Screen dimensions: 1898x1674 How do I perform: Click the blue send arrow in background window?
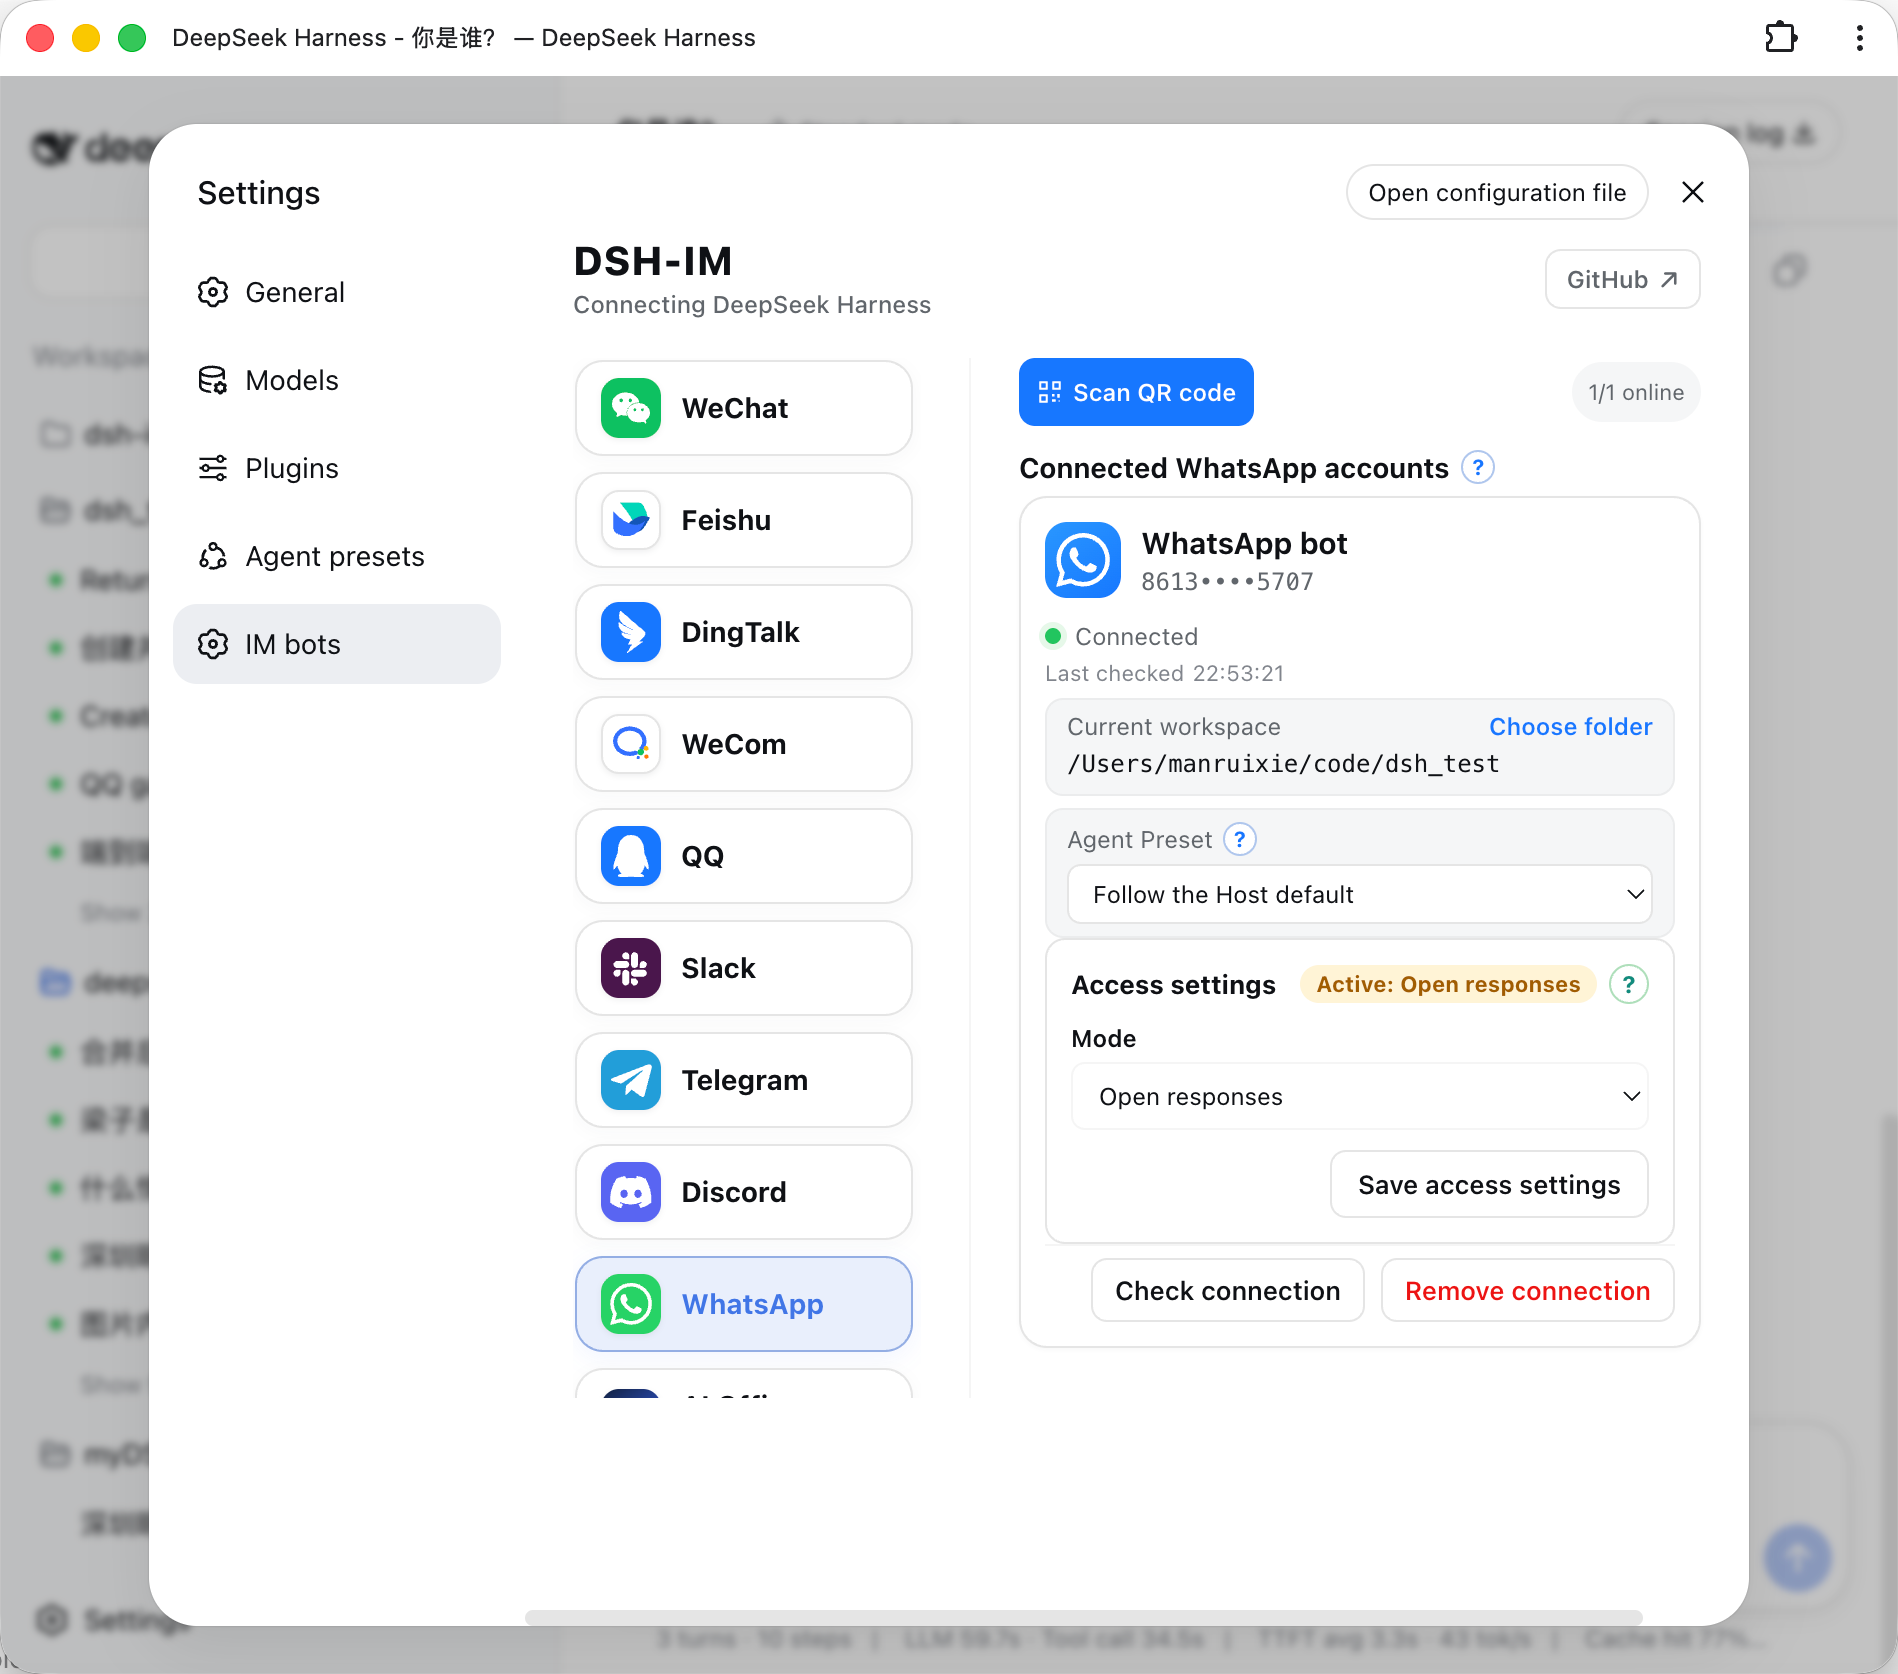pyautogui.click(x=1797, y=1557)
